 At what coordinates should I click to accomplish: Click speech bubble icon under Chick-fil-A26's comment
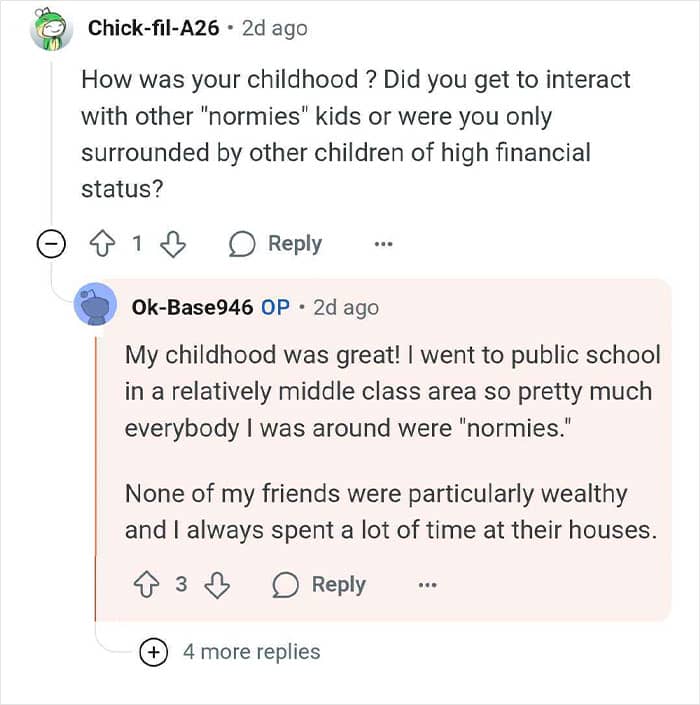[242, 244]
